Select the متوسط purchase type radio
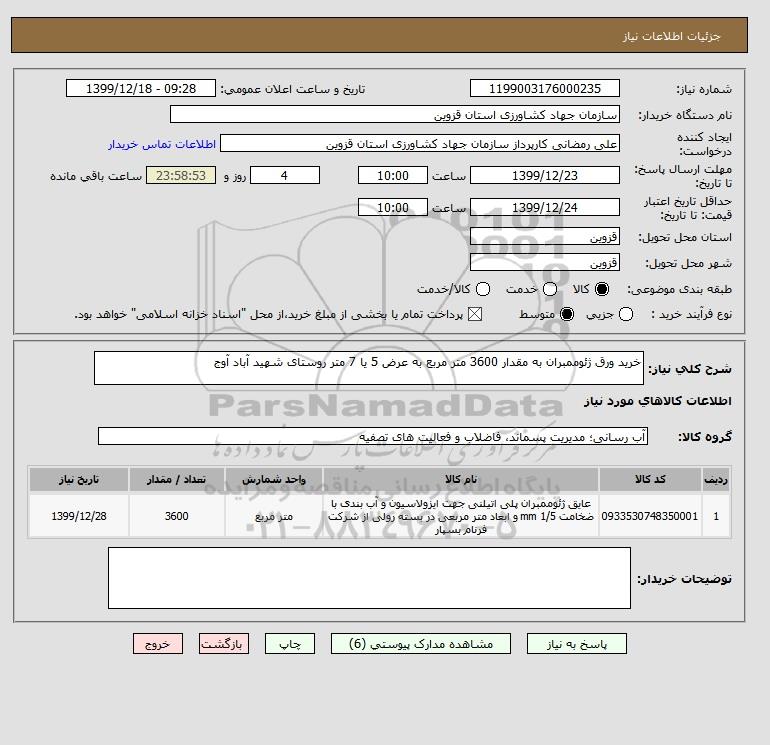The width and height of the screenshot is (770, 745). coord(567,314)
